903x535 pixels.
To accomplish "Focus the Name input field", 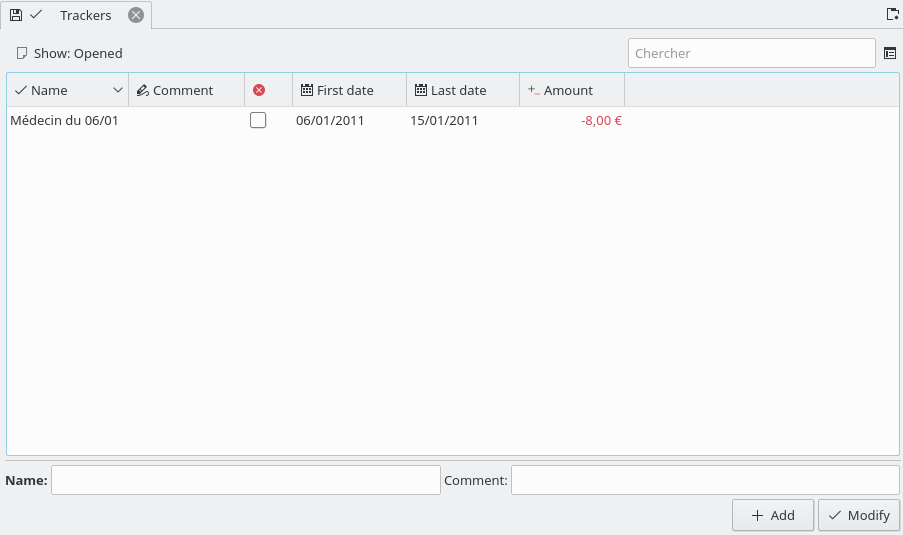I will [x=246, y=480].
